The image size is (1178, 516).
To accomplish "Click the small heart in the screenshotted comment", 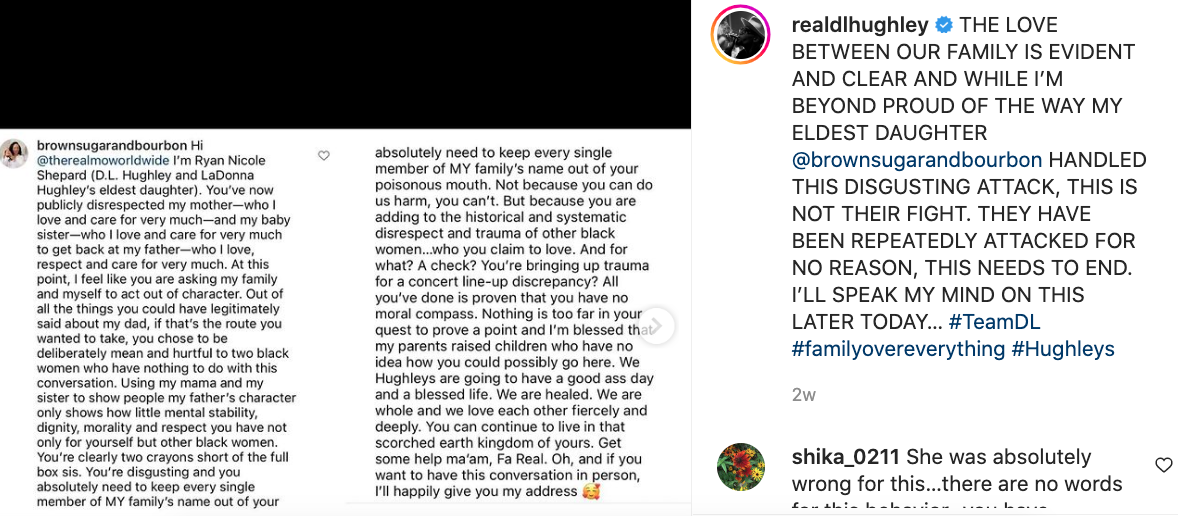I will (x=323, y=156).
